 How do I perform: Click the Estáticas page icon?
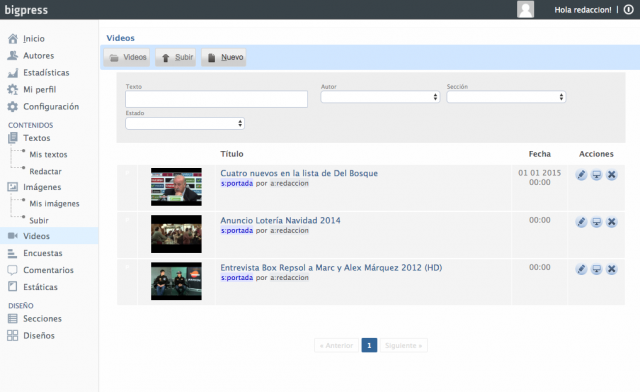point(13,287)
